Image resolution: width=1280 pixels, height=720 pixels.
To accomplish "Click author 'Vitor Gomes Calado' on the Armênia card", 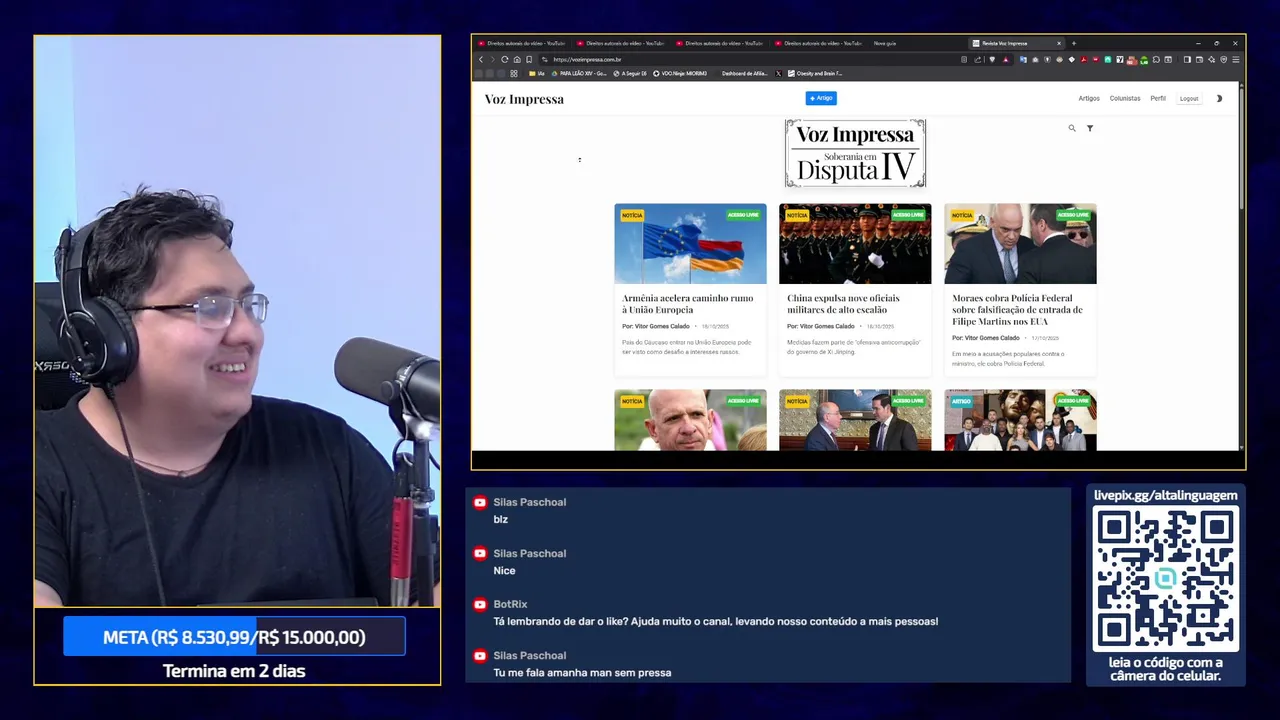I will click(662, 326).
